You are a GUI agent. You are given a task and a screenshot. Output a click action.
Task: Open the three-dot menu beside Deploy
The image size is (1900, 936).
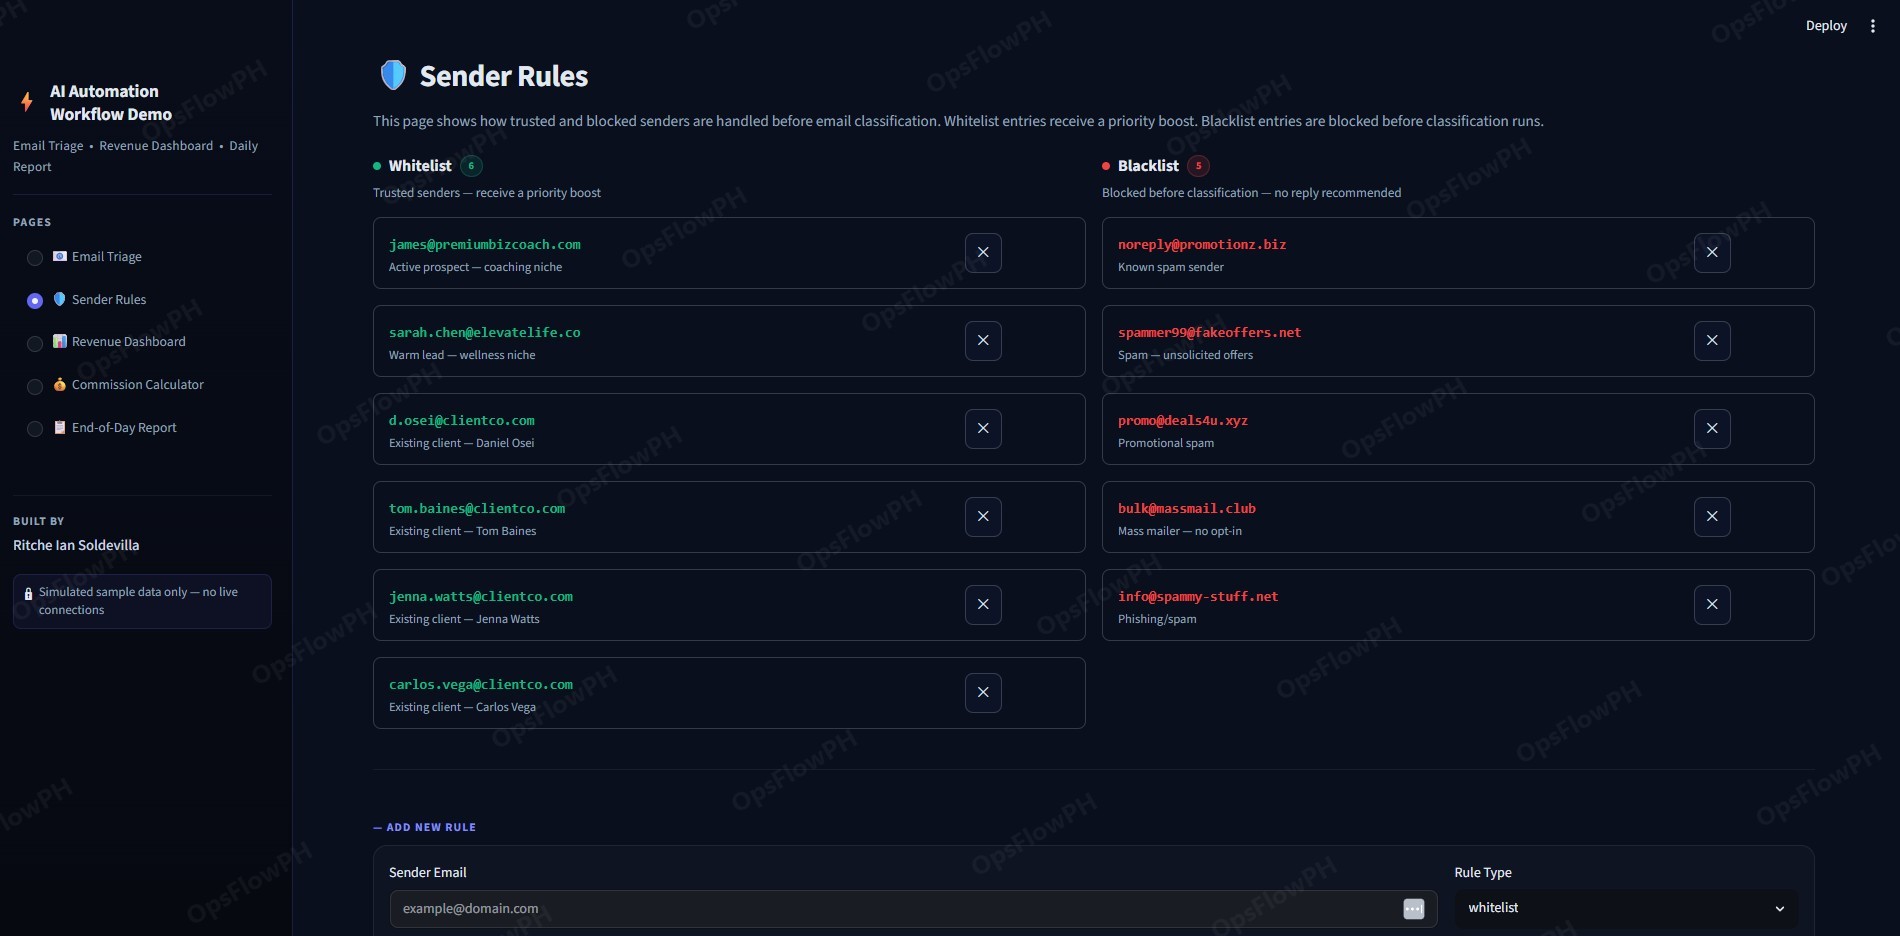1873,26
